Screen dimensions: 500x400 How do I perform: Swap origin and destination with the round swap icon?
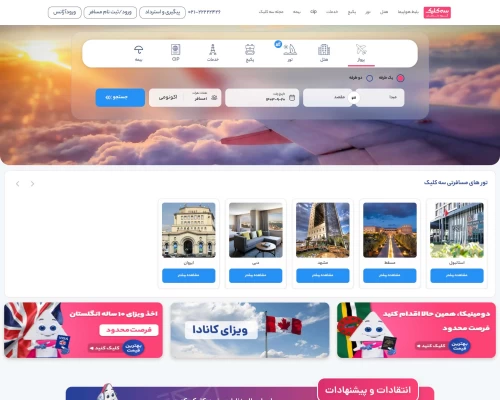pos(354,98)
